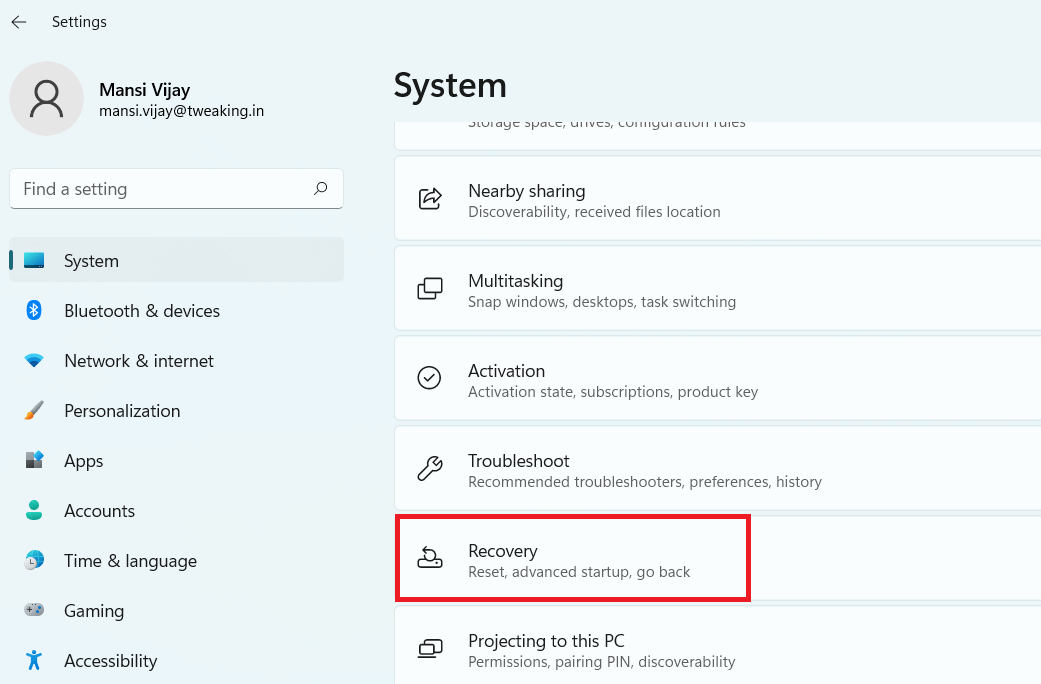Click the Personalization paintbrush icon
1041x684 pixels.
(34, 411)
